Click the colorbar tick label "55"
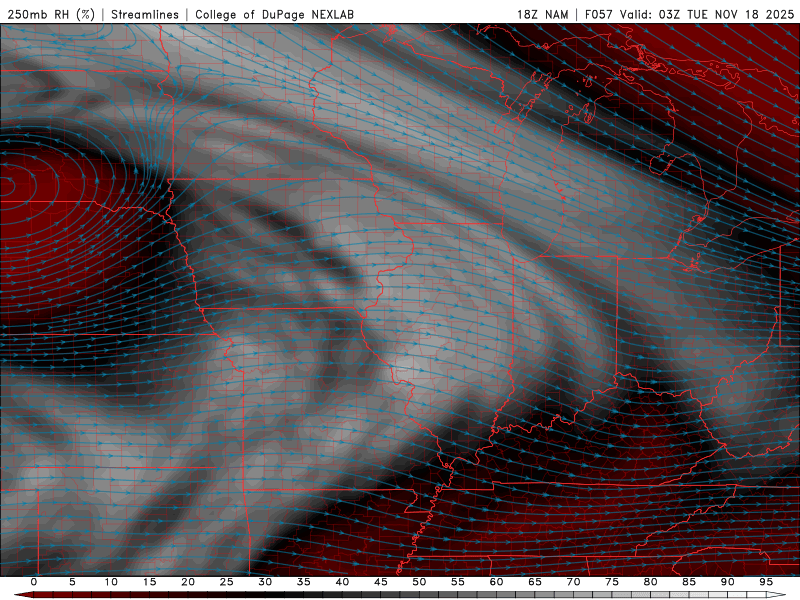 pos(458,582)
